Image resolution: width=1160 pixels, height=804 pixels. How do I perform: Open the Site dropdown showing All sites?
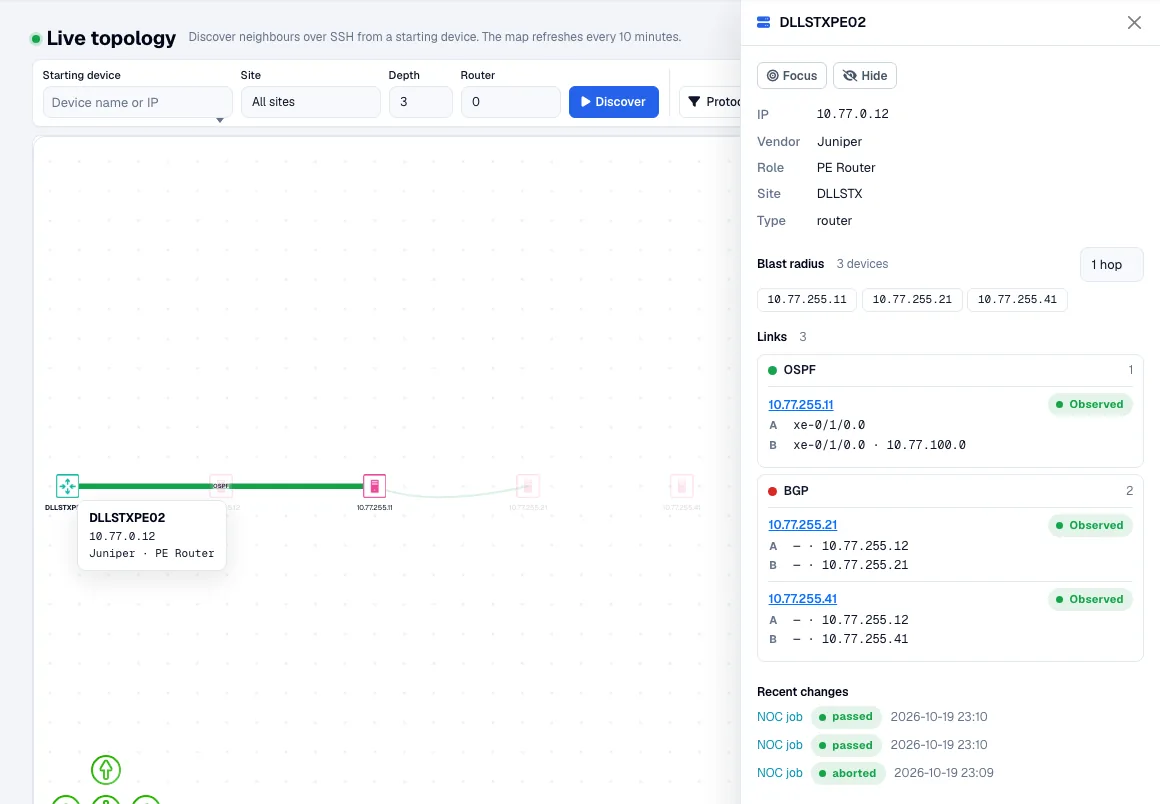311,102
